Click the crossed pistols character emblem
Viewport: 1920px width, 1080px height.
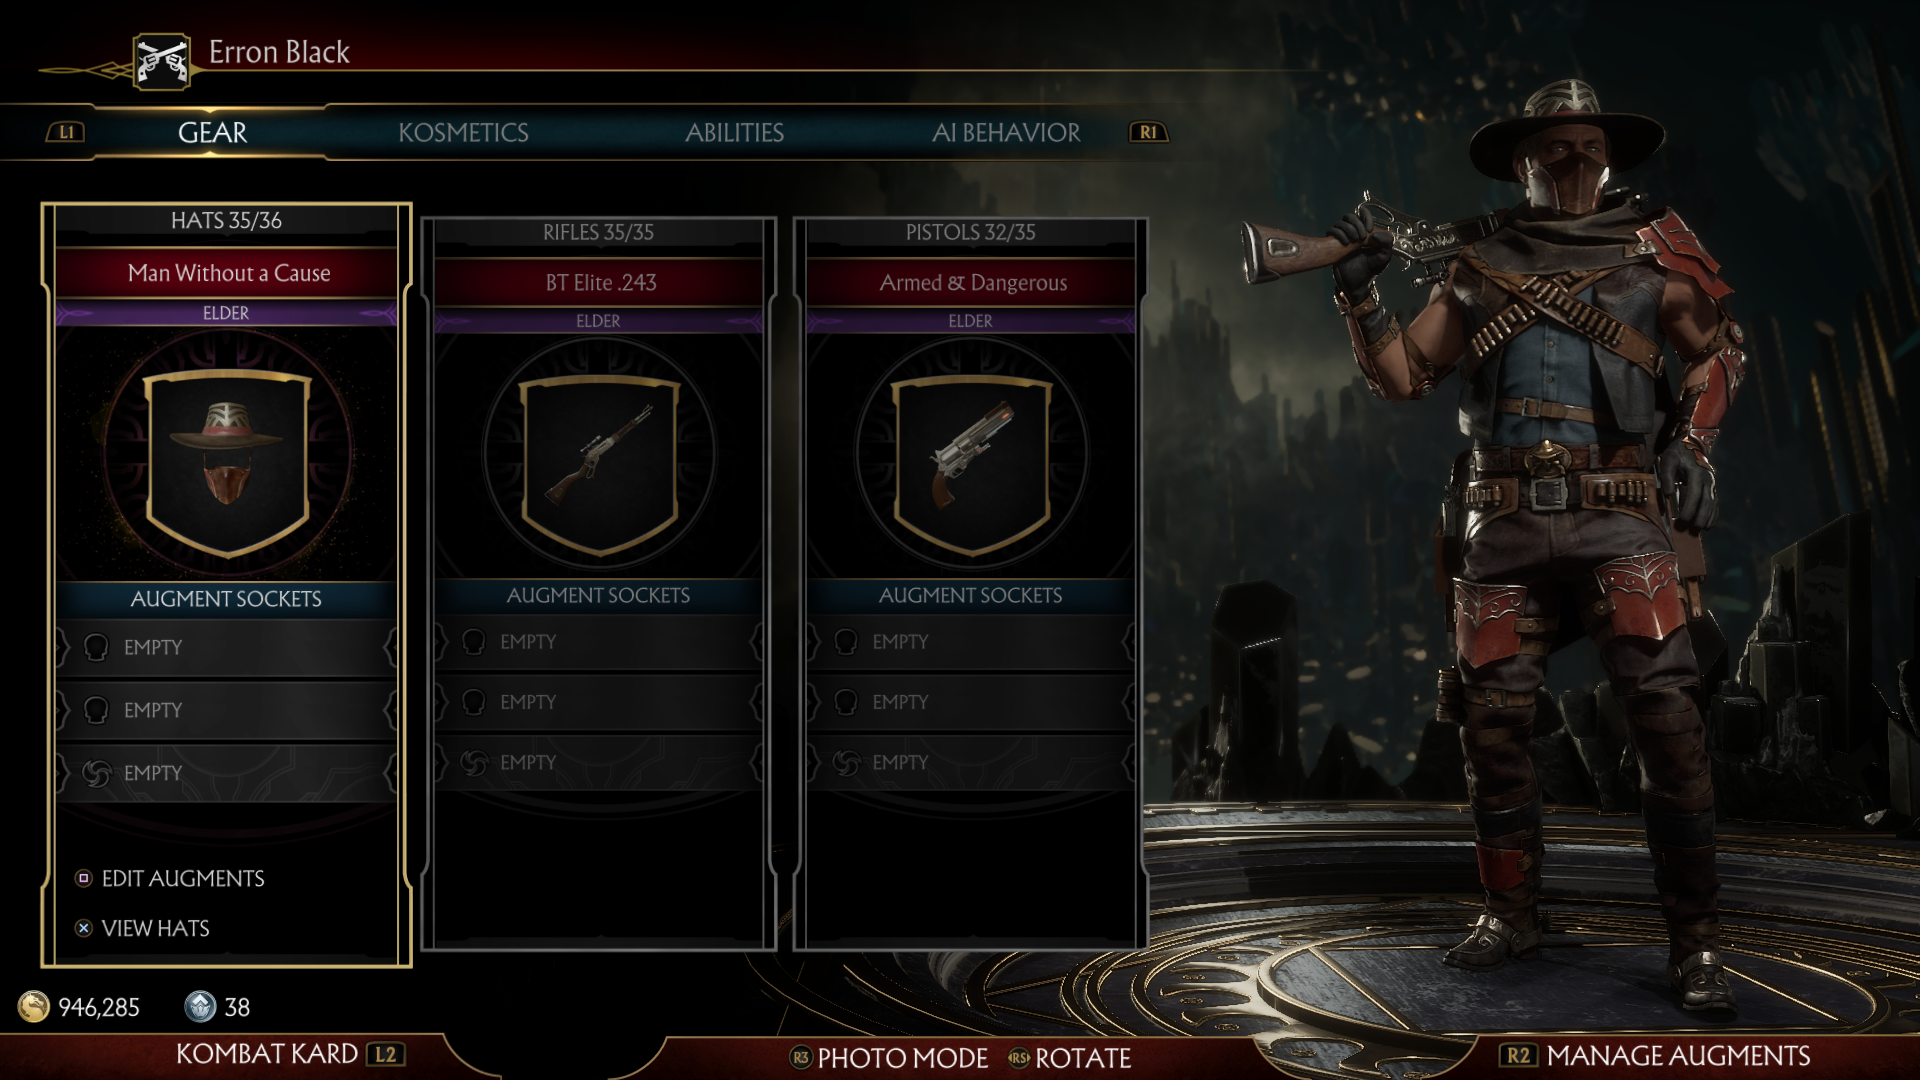(x=162, y=62)
